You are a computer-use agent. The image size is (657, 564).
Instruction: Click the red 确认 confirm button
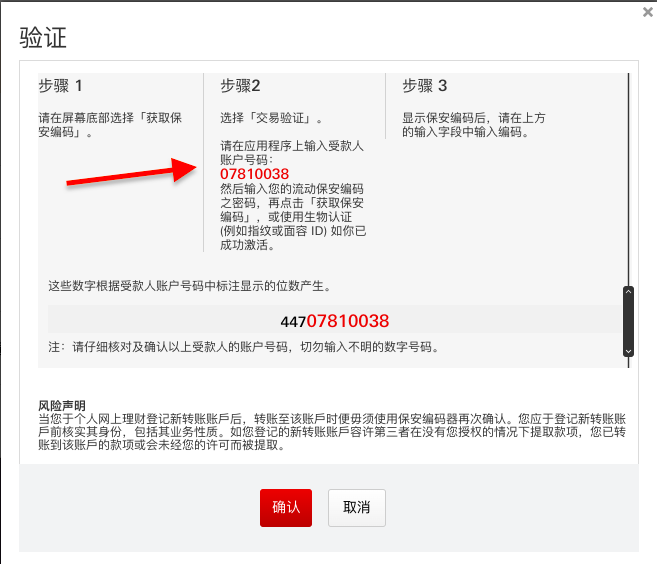tap(286, 507)
